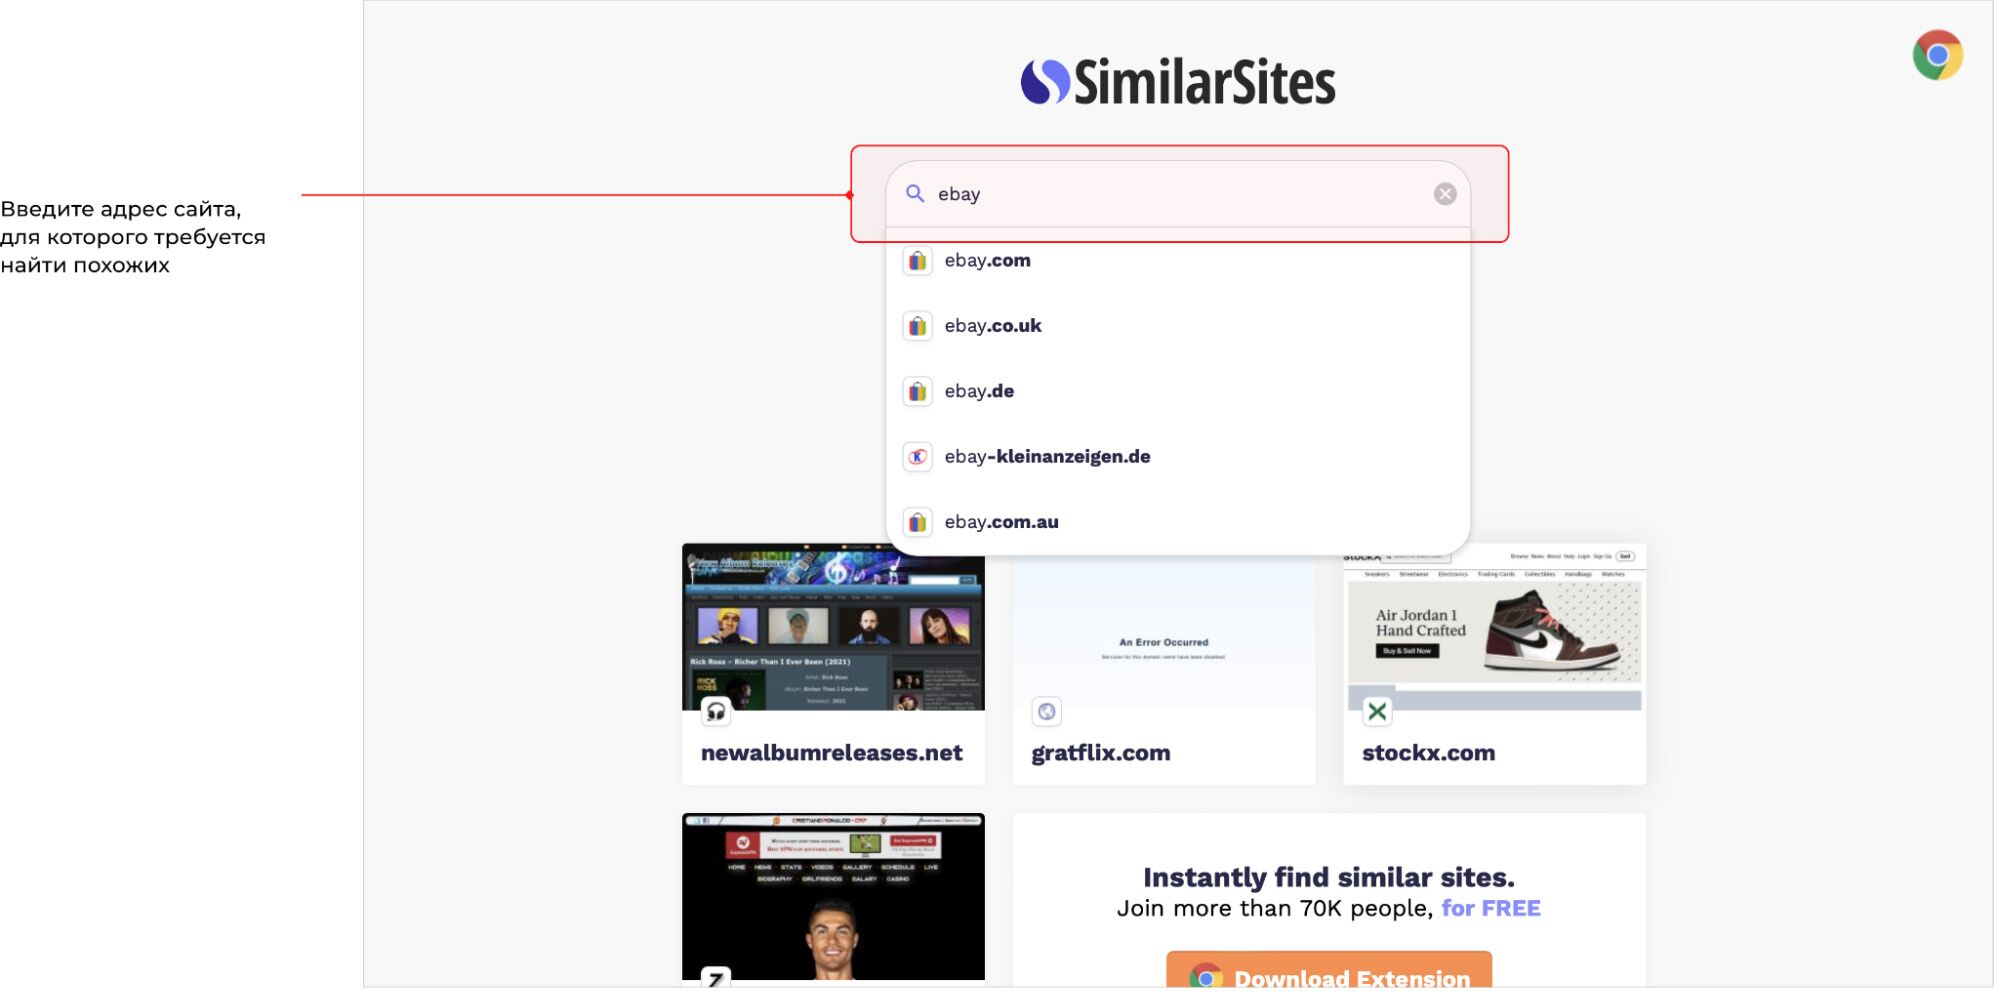Choose the ebay.com.au suggestion

[x=1001, y=522]
